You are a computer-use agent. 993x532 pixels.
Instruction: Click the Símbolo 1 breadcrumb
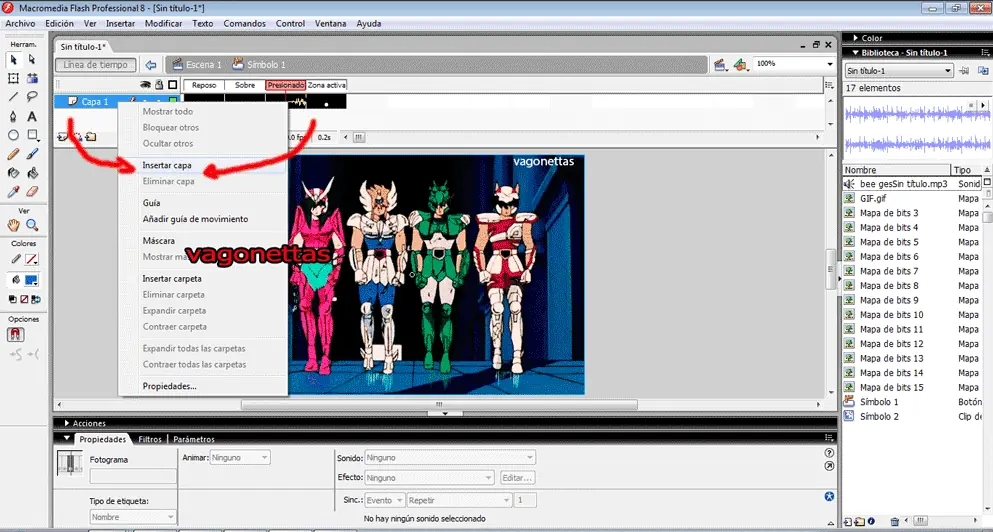[258, 65]
